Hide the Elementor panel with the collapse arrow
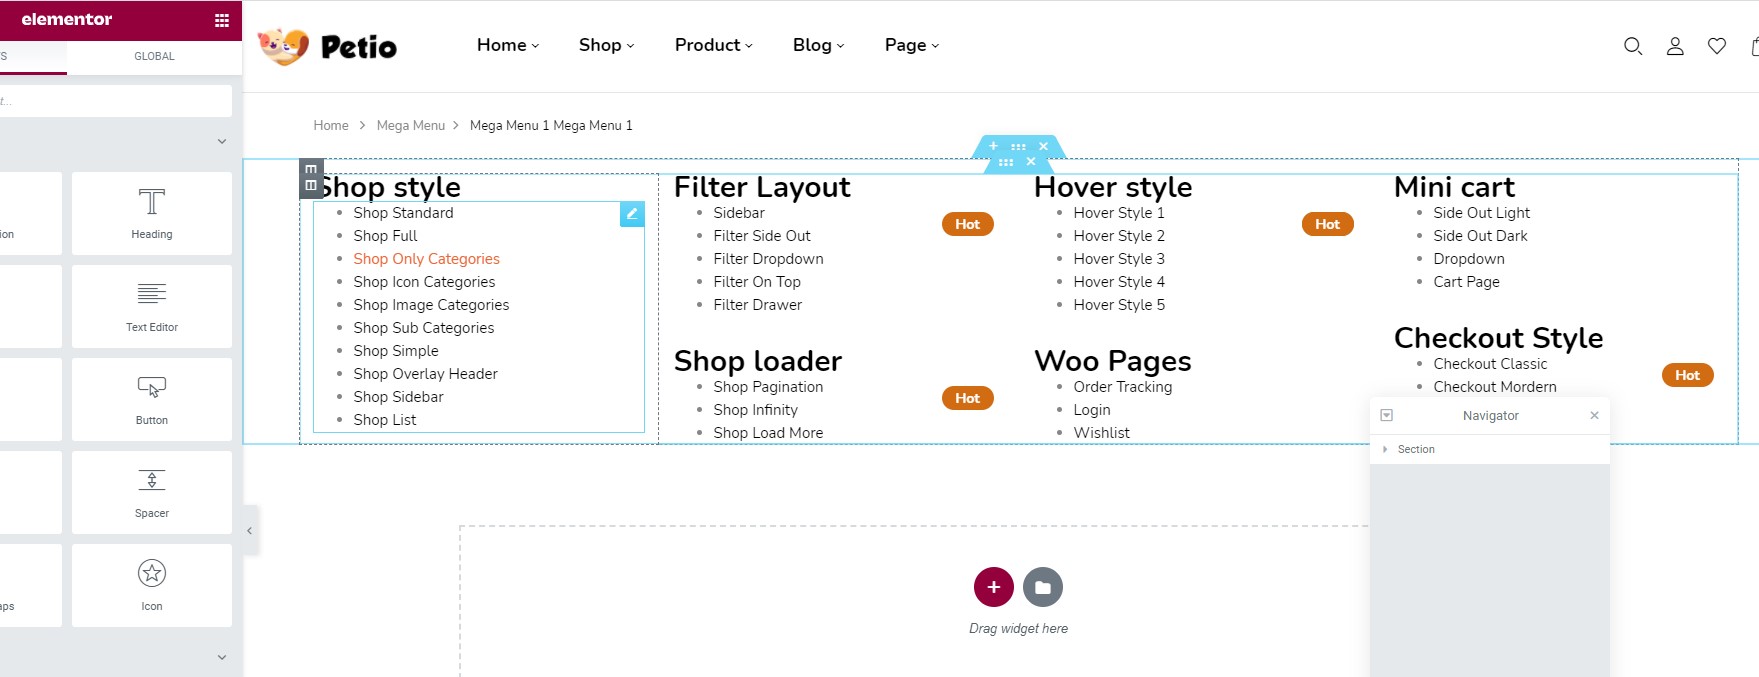Viewport: 1759px width, 677px height. (250, 531)
